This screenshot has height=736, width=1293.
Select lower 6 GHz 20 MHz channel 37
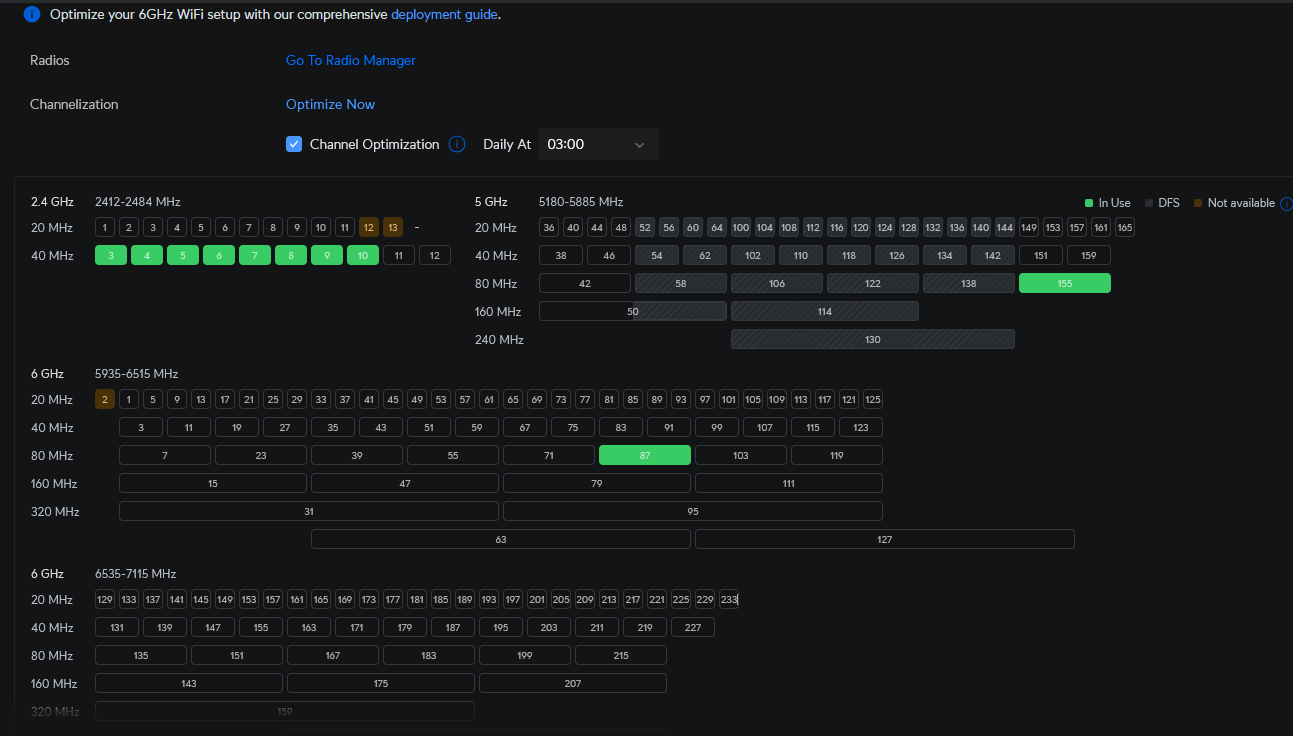click(345, 399)
